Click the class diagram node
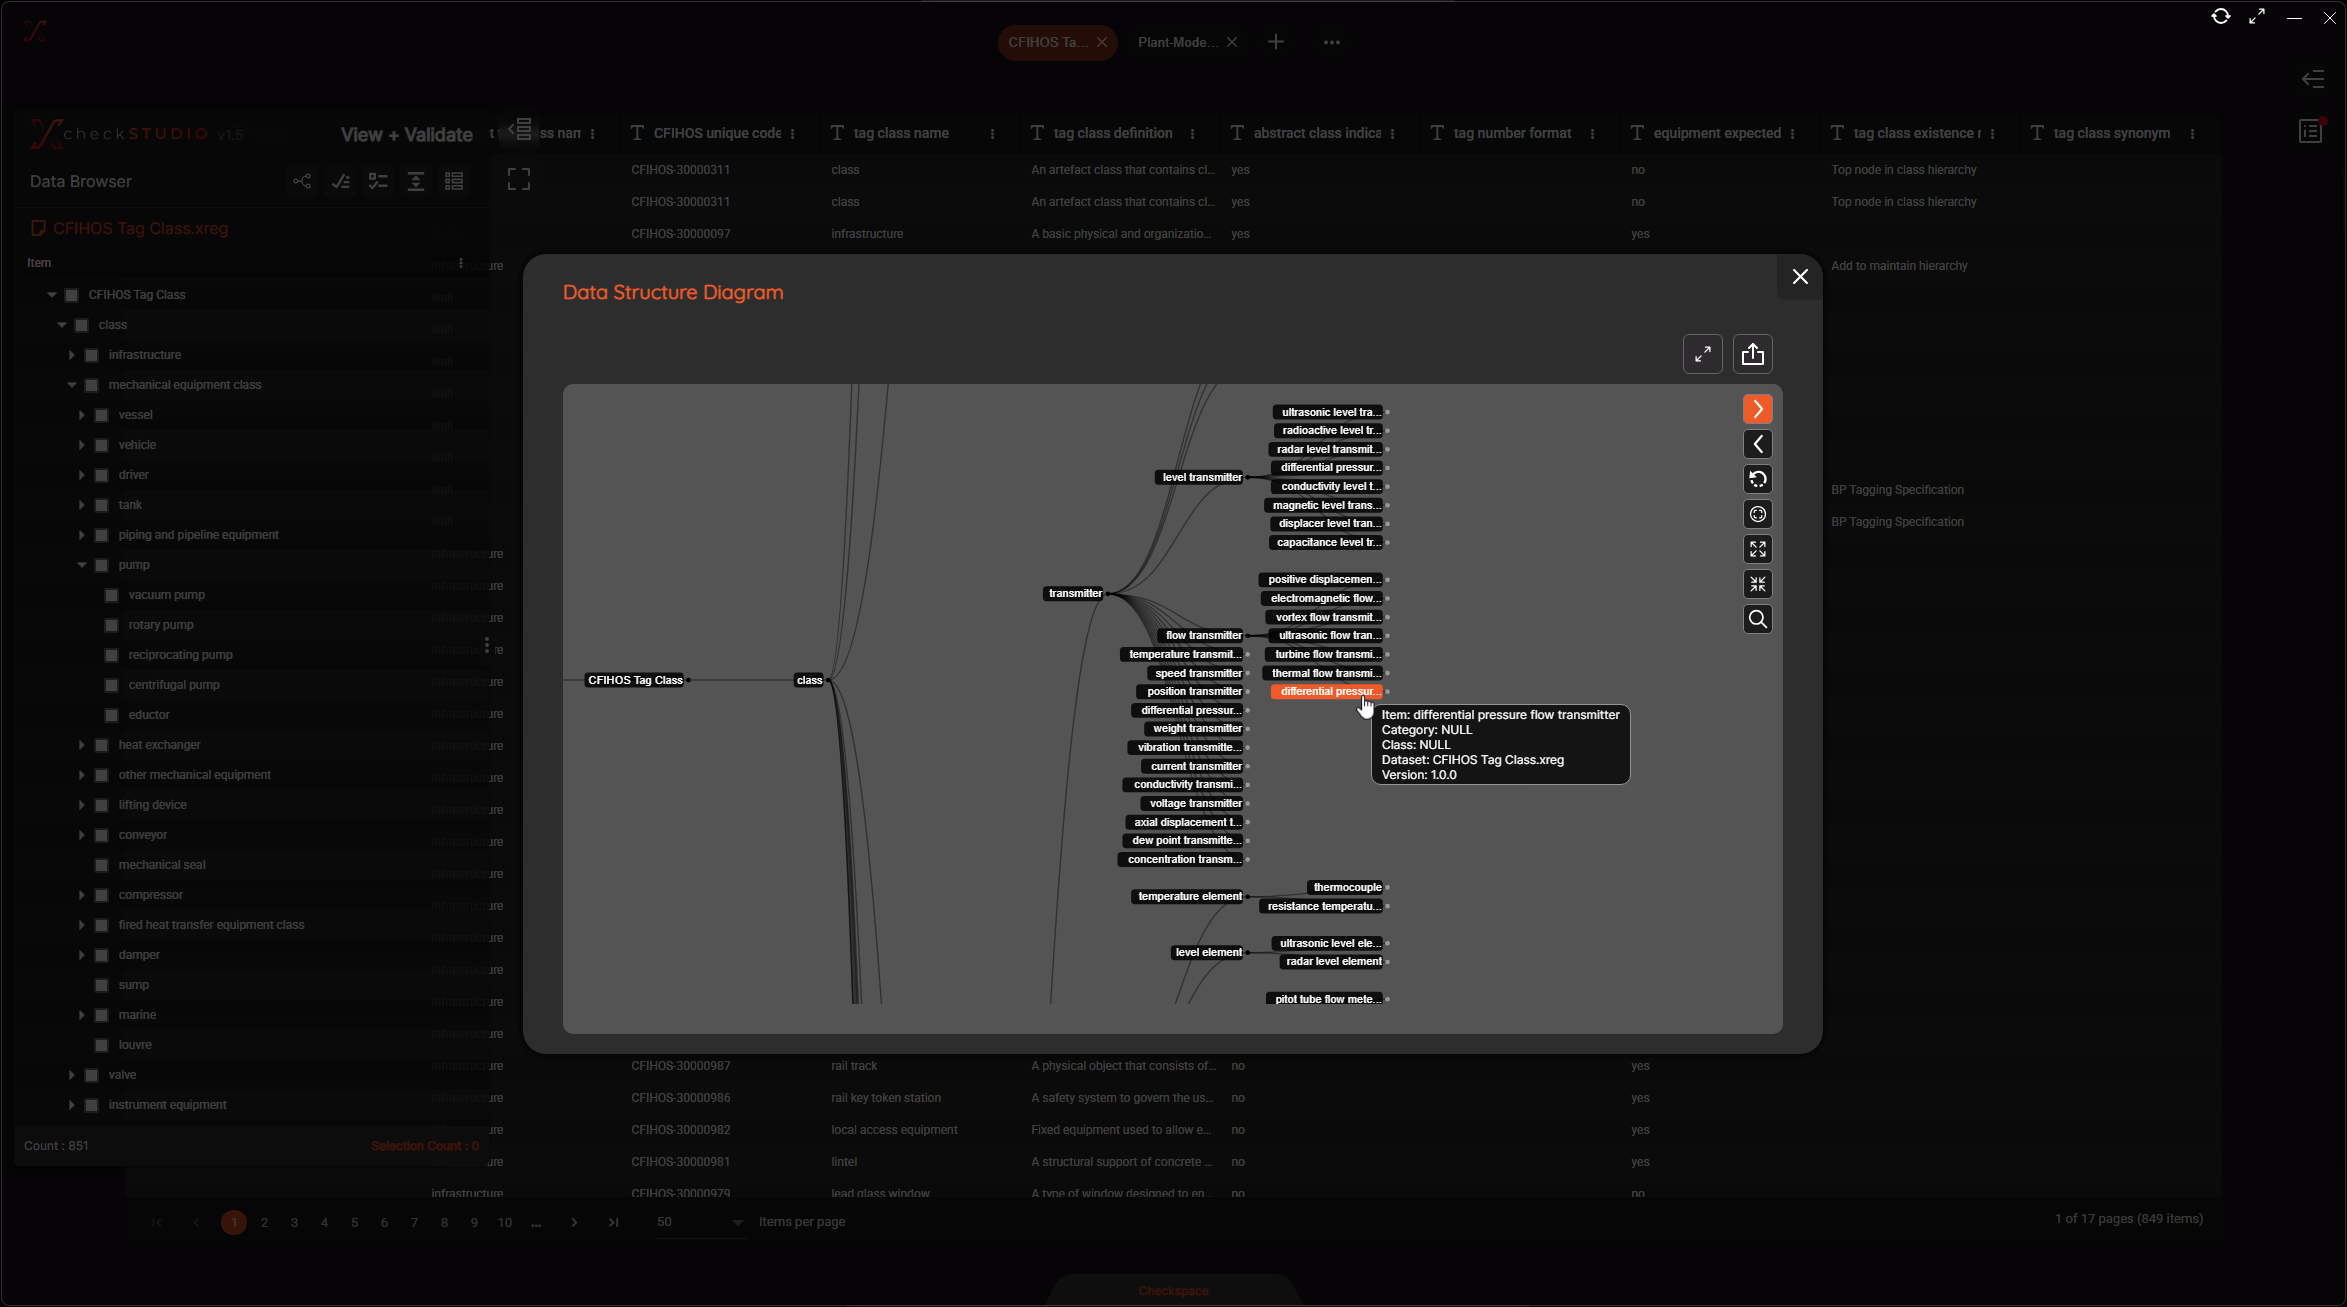The width and height of the screenshot is (2347, 1307). [809, 680]
